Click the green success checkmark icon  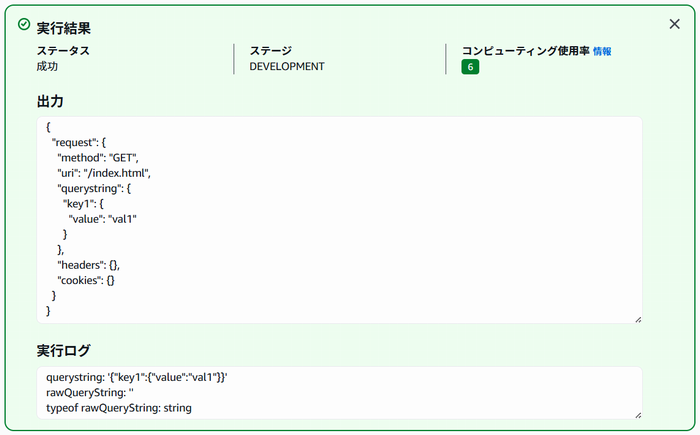pyautogui.click(x=24, y=24)
